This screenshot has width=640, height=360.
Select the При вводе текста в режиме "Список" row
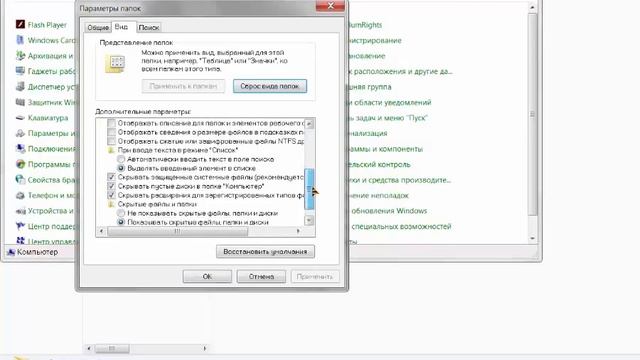[178, 150]
